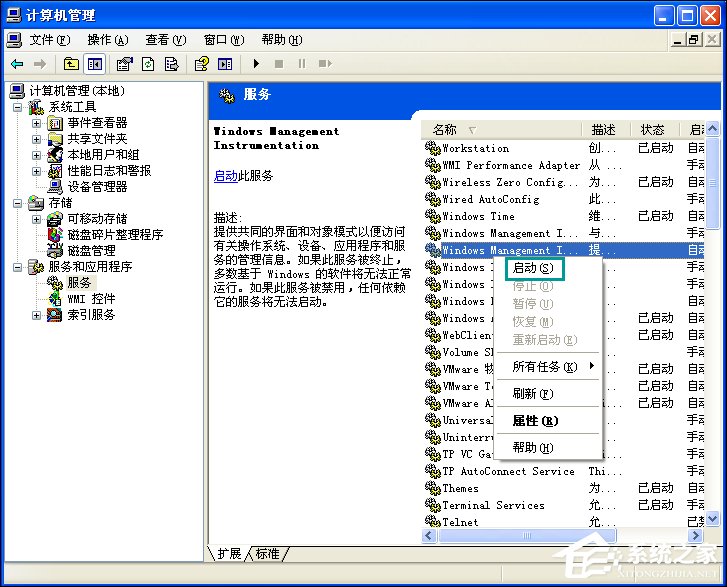Click the horizontal scrollbar left arrow

click(428, 536)
